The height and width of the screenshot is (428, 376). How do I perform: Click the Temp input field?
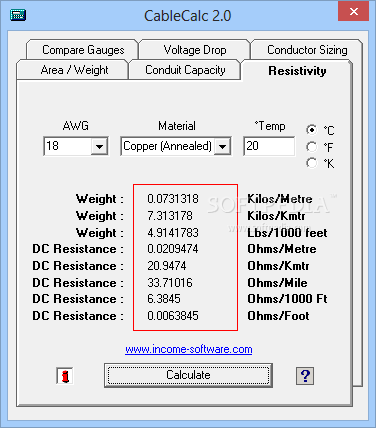269,146
